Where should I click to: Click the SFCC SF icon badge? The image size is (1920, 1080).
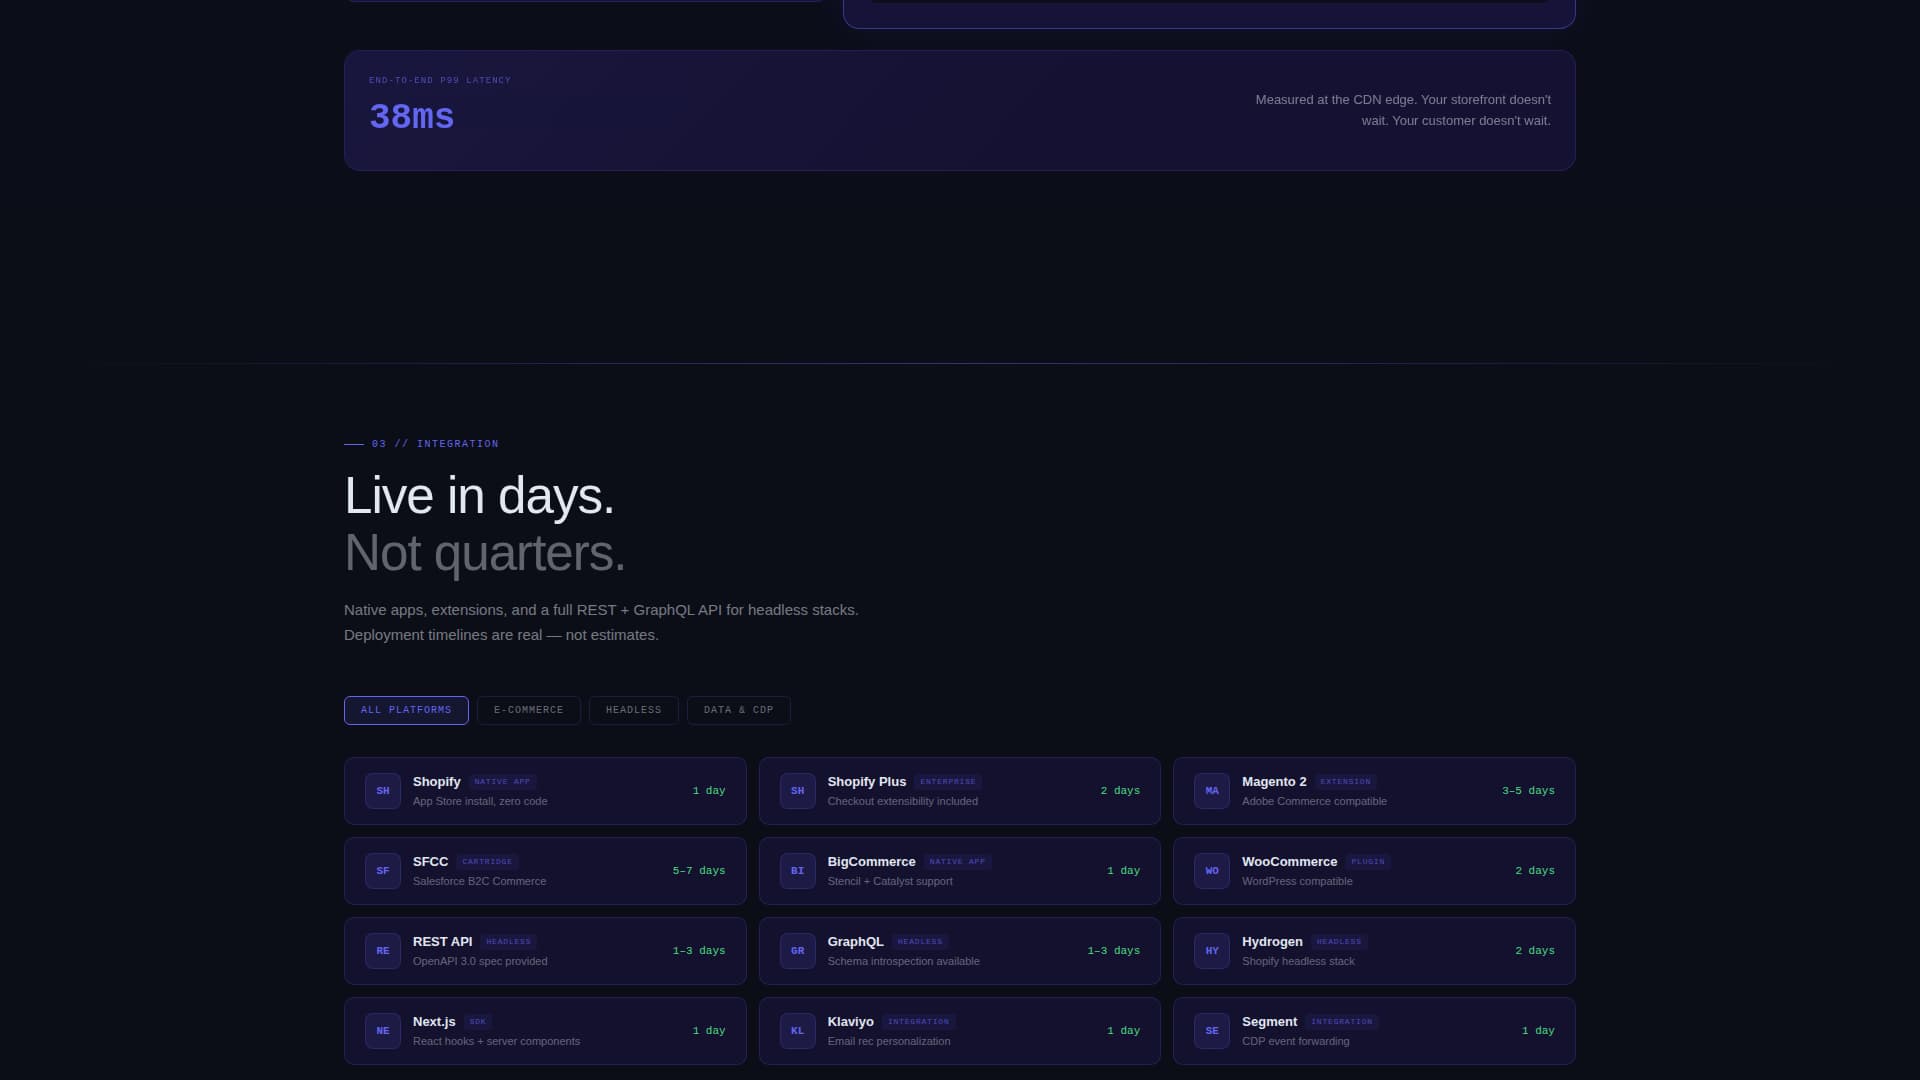pyautogui.click(x=383, y=871)
